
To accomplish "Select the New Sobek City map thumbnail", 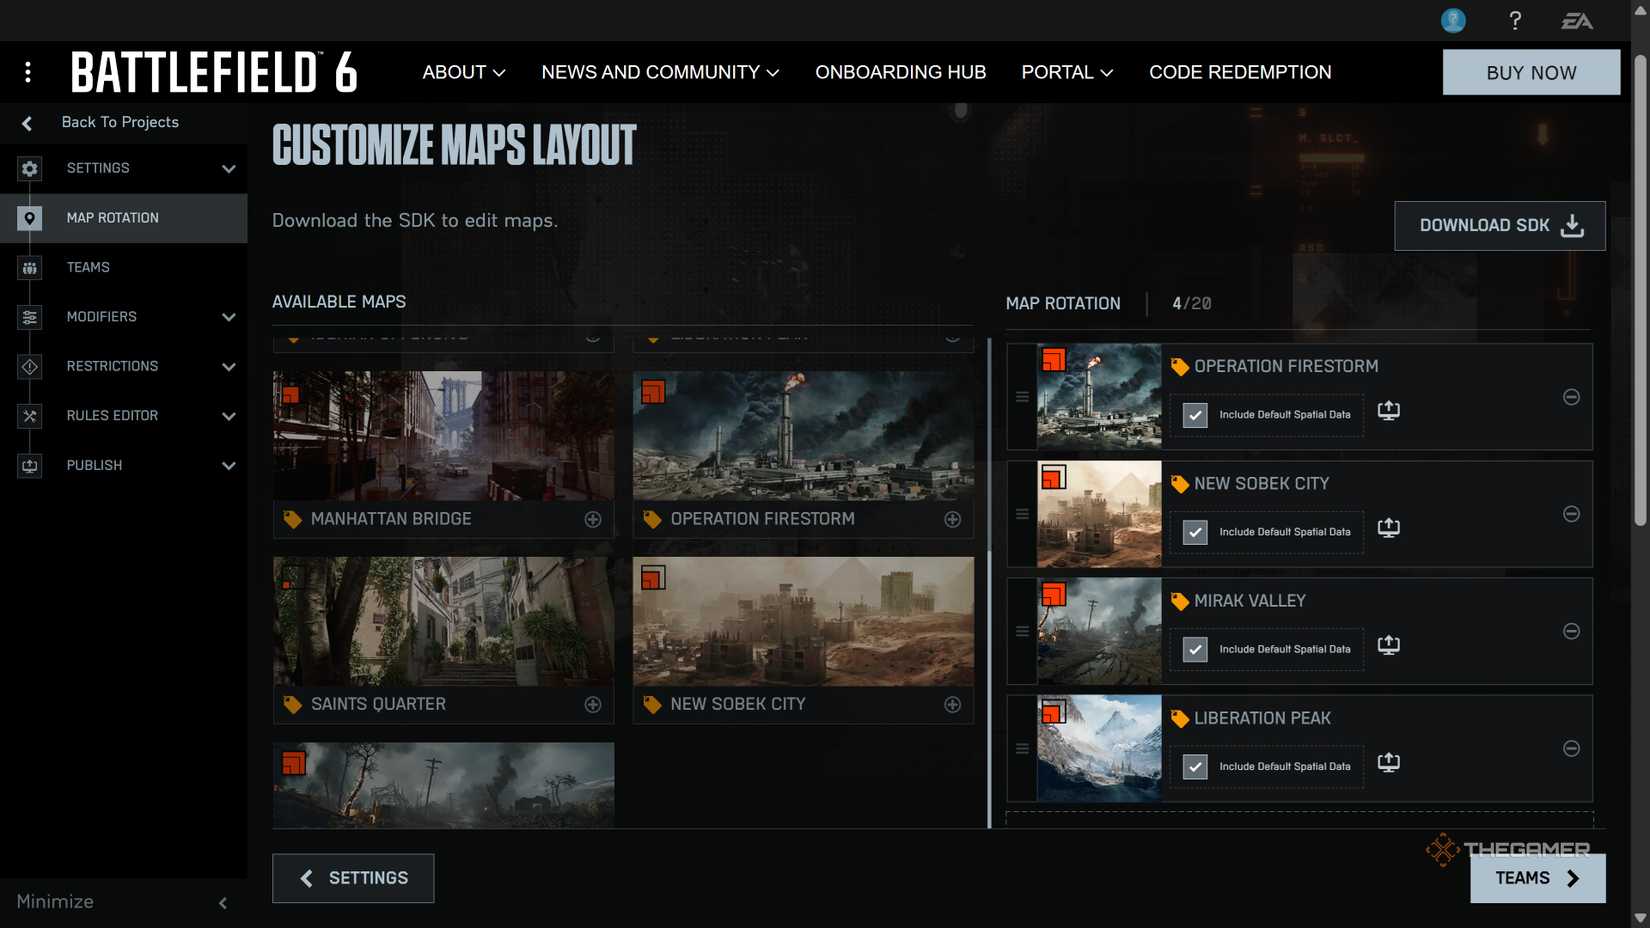I will (803, 622).
